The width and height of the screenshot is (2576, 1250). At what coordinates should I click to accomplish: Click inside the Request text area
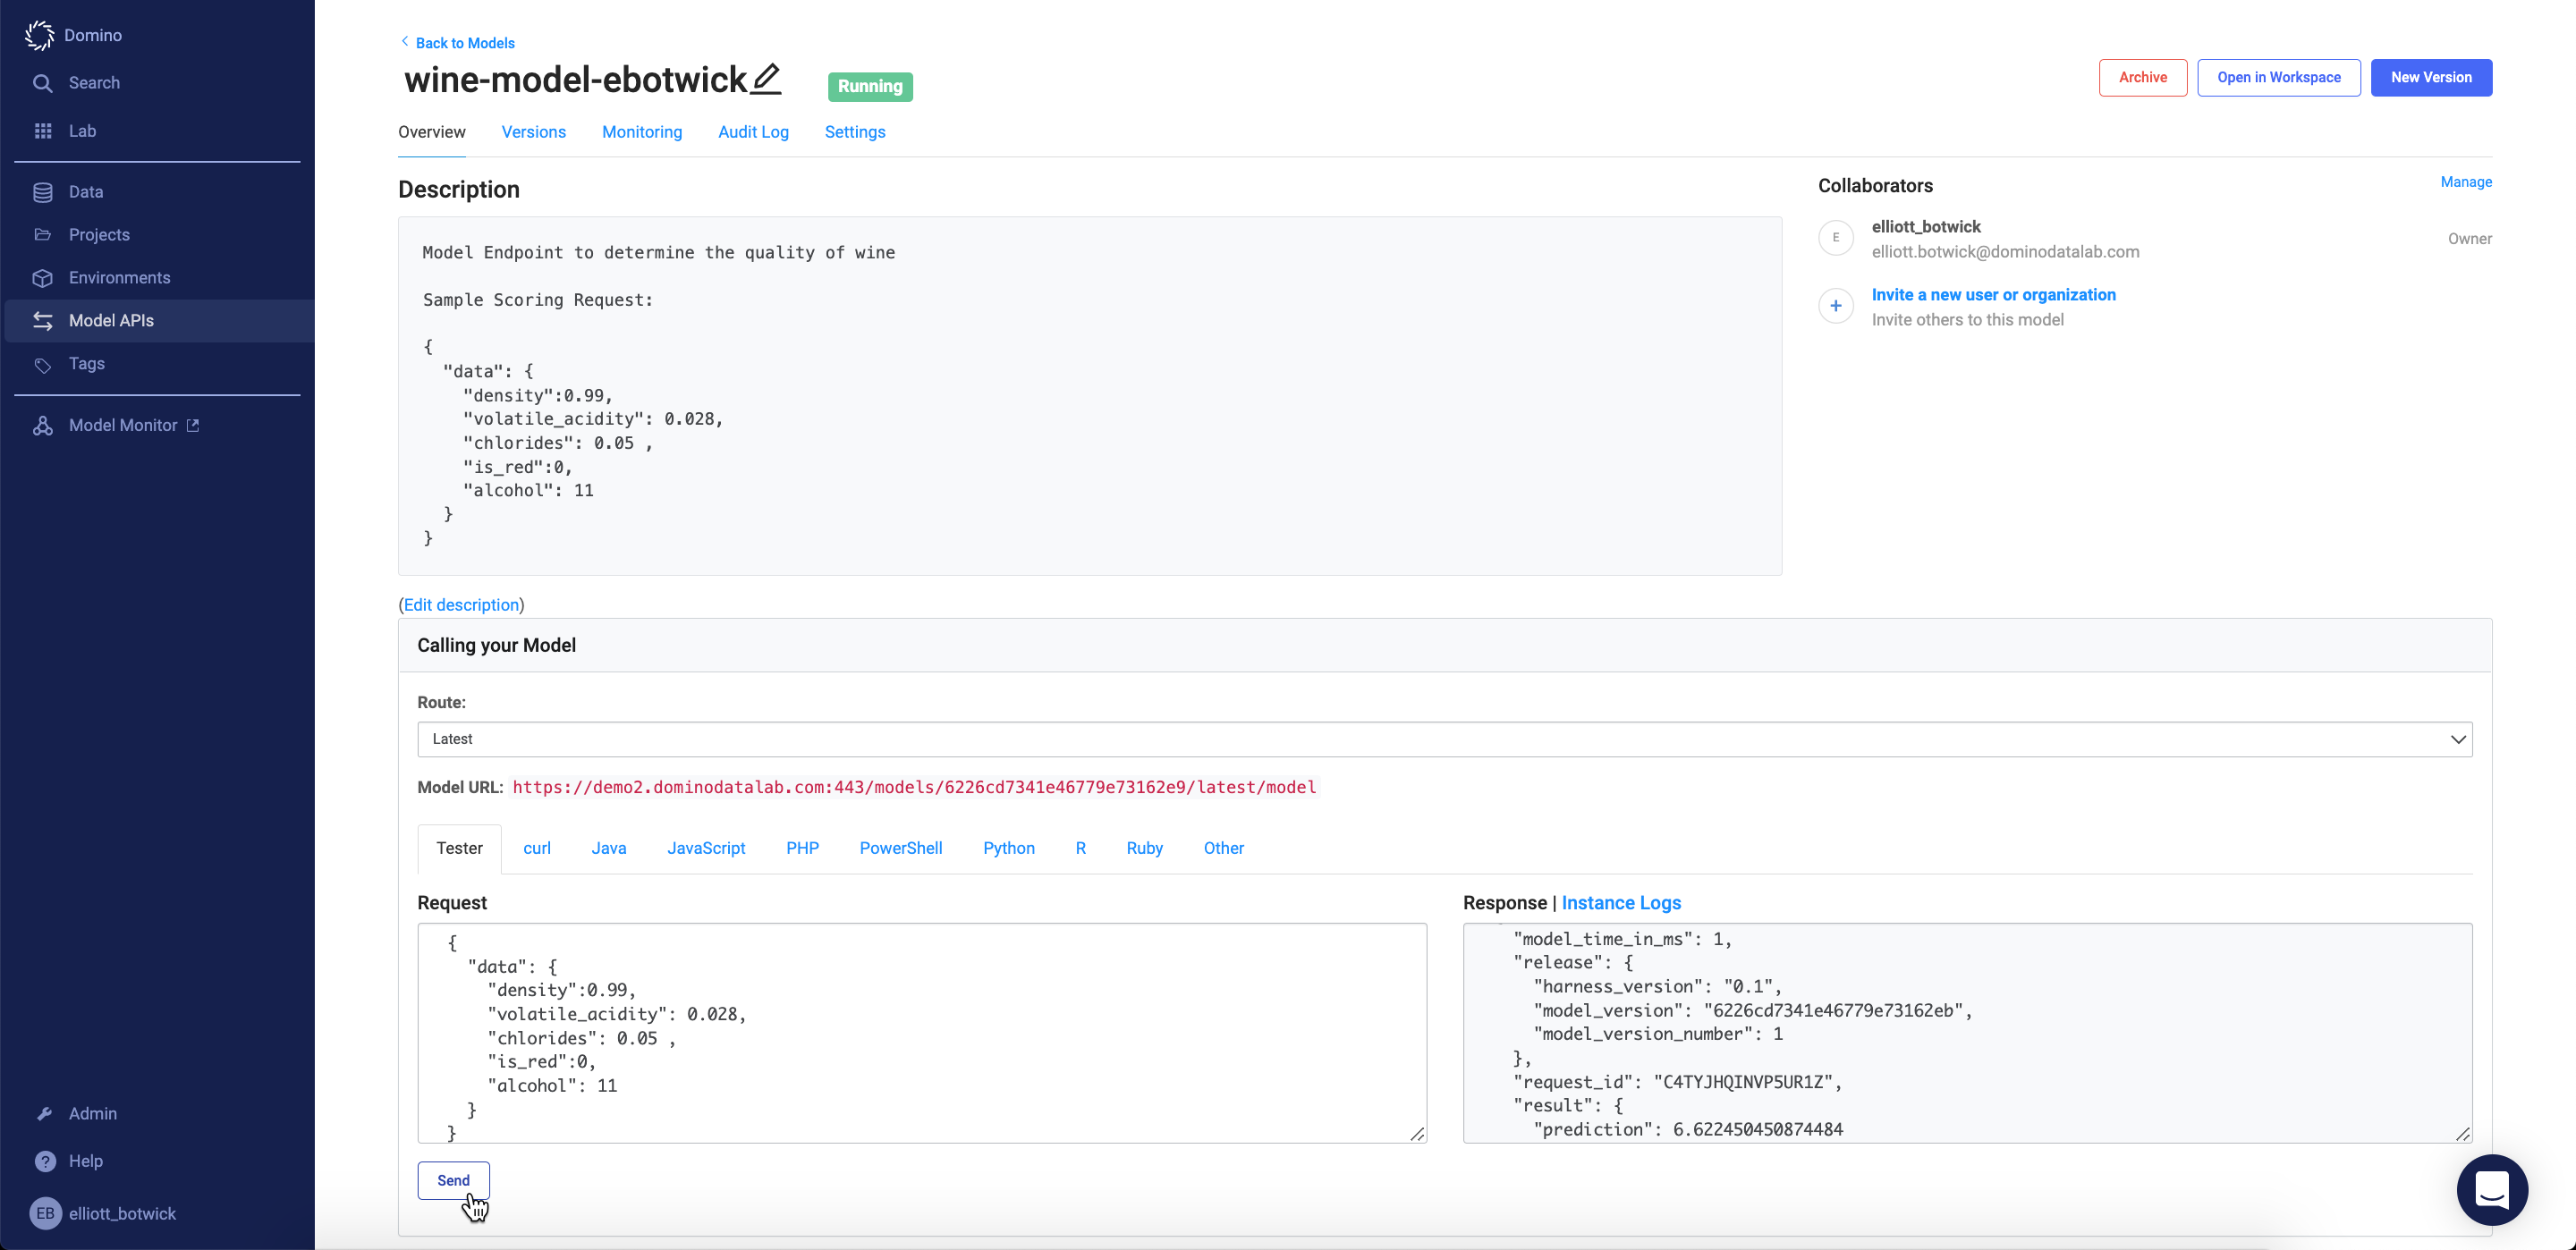tap(920, 1033)
